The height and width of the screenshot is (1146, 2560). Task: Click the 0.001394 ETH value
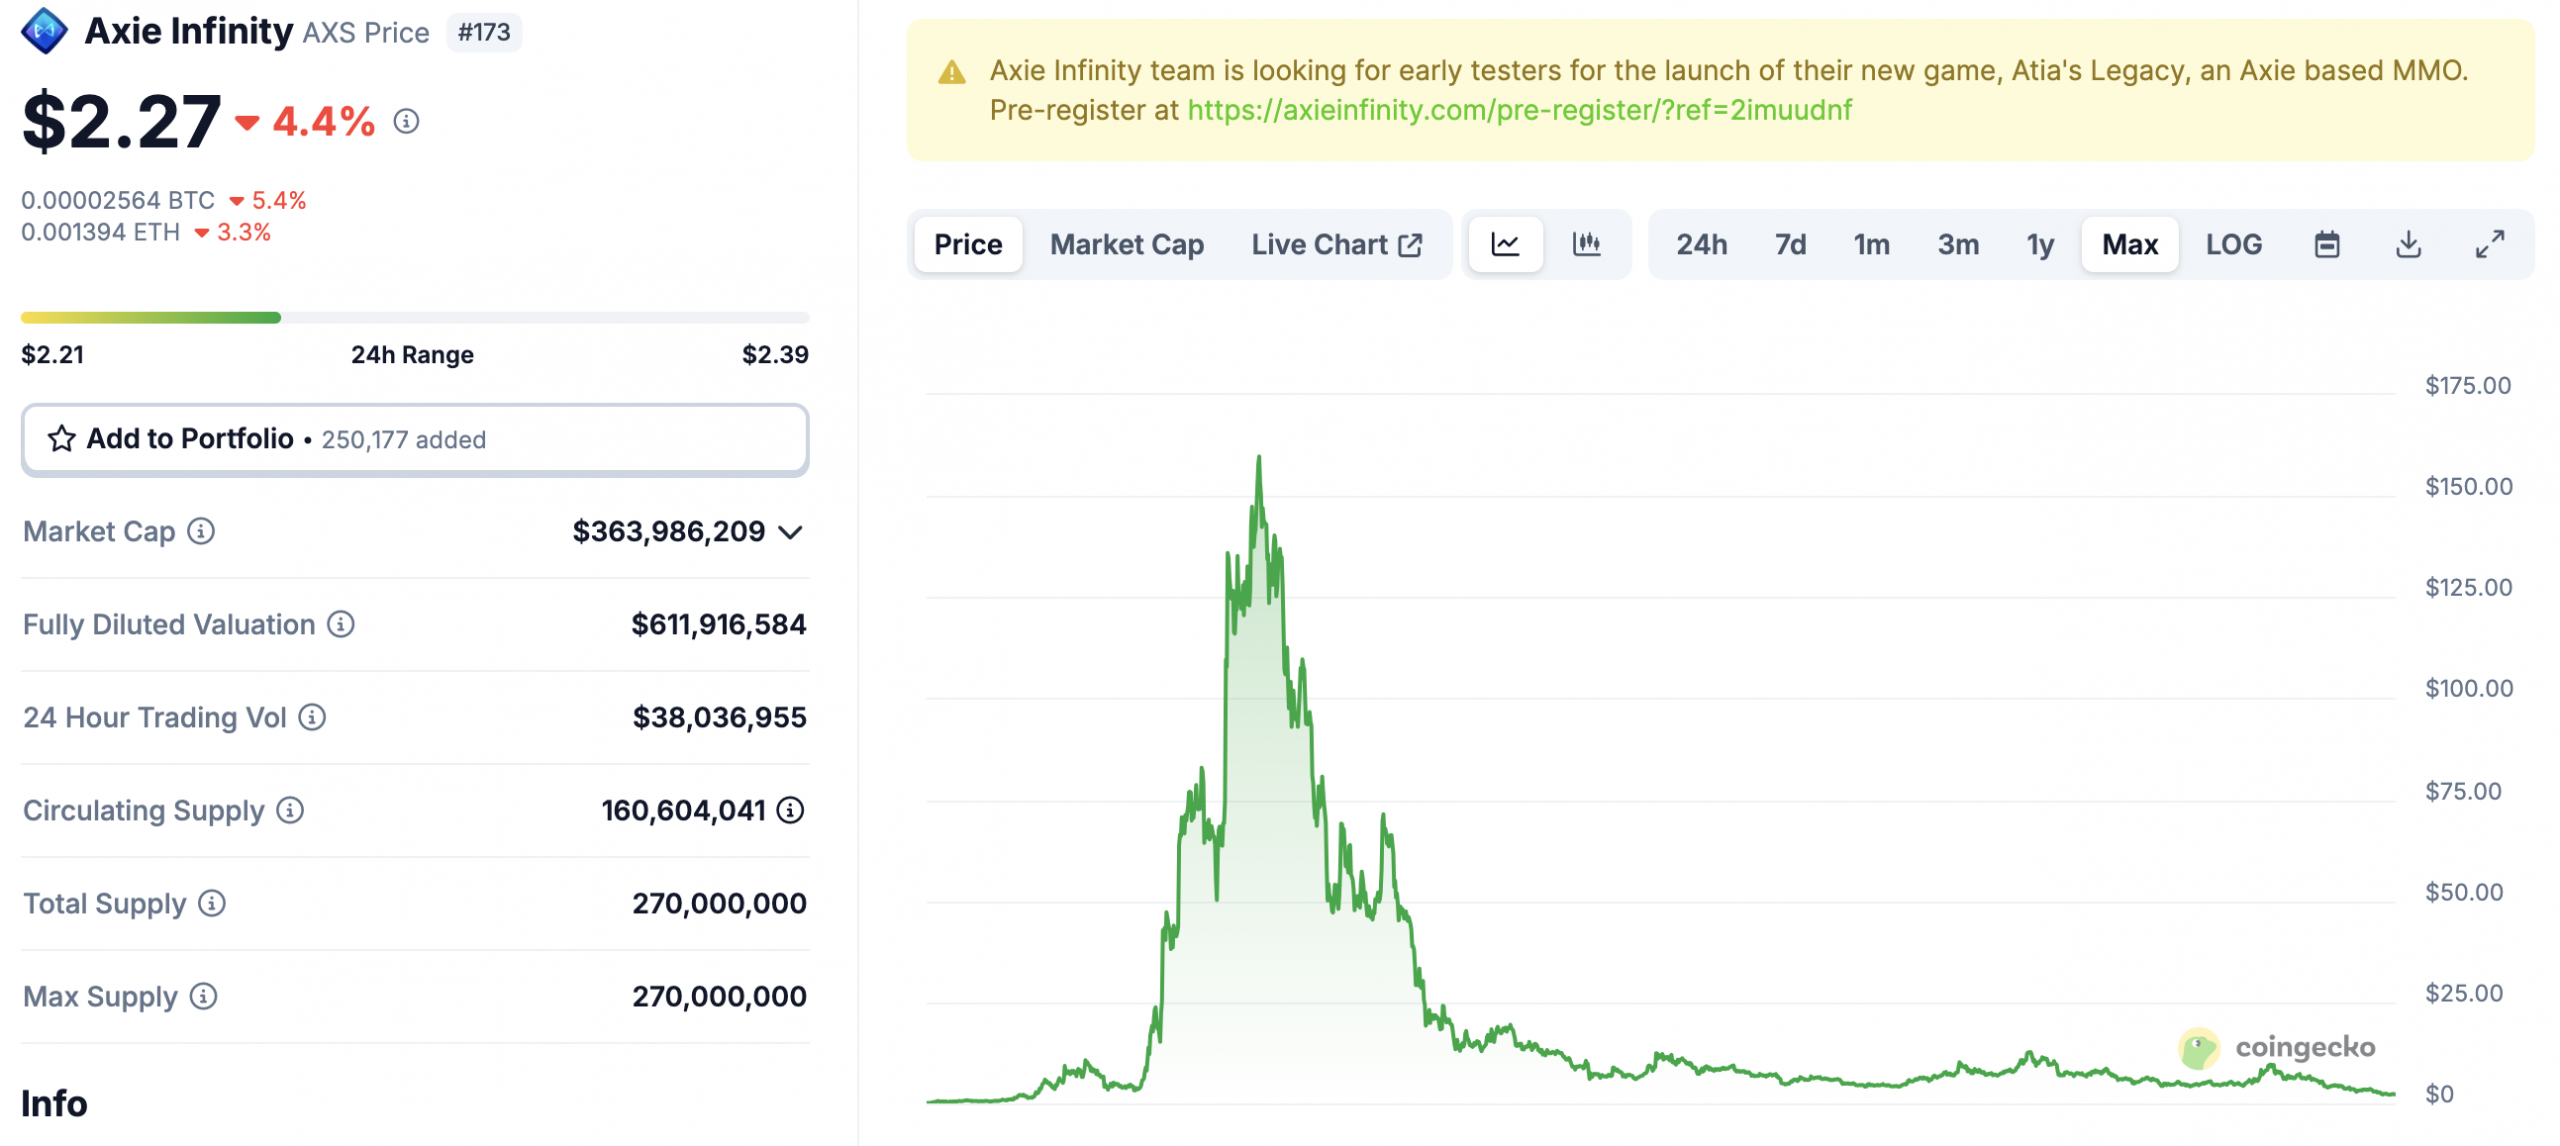pyautogui.click(x=100, y=232)
